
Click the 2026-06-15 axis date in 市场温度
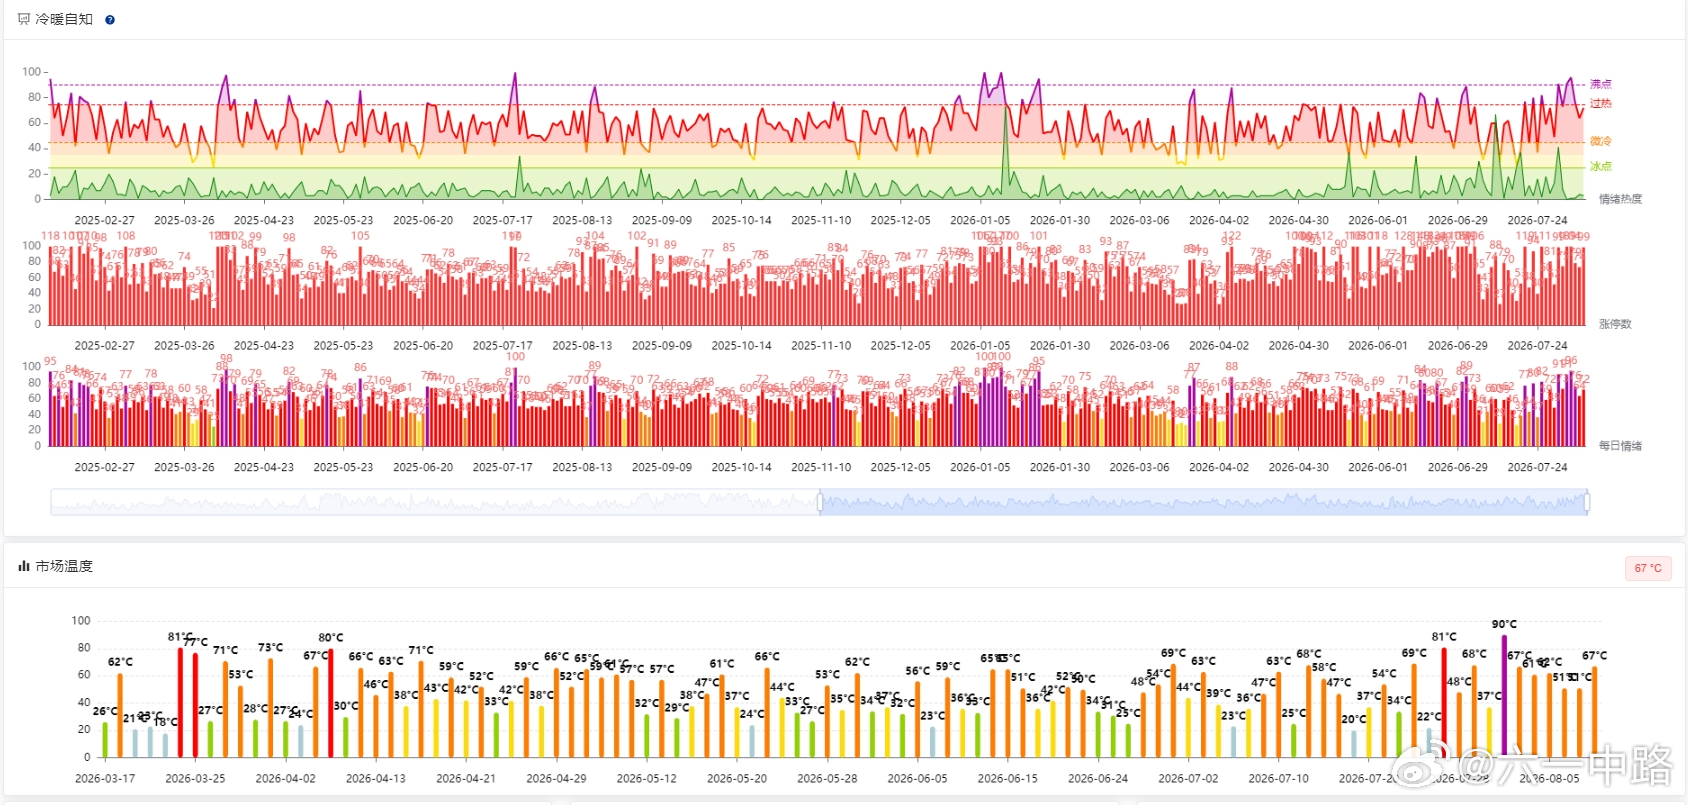(x=1008, y=778)
